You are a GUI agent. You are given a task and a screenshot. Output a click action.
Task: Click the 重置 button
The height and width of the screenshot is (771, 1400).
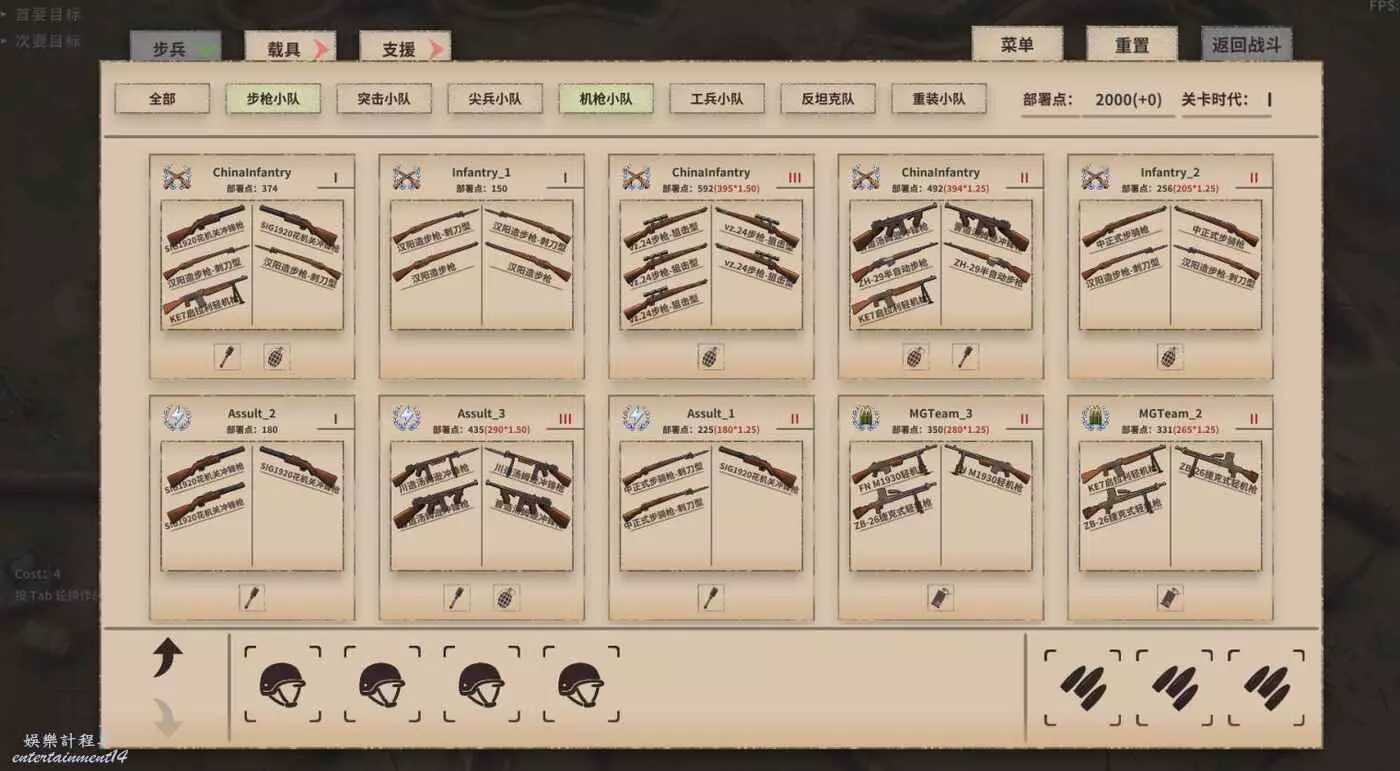click(1132, 45)
